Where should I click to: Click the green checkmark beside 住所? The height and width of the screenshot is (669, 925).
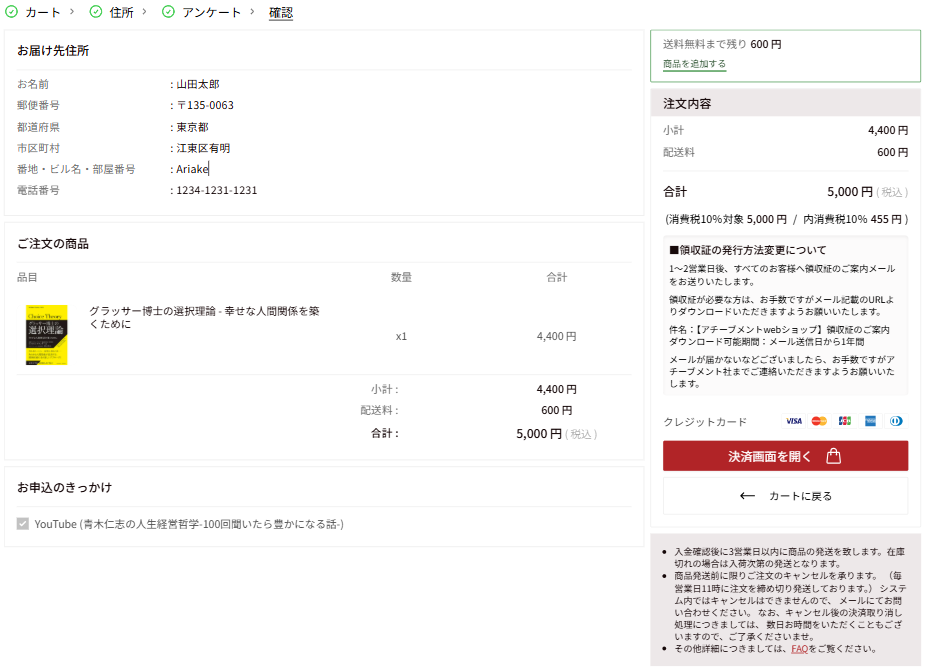[96, 11]
